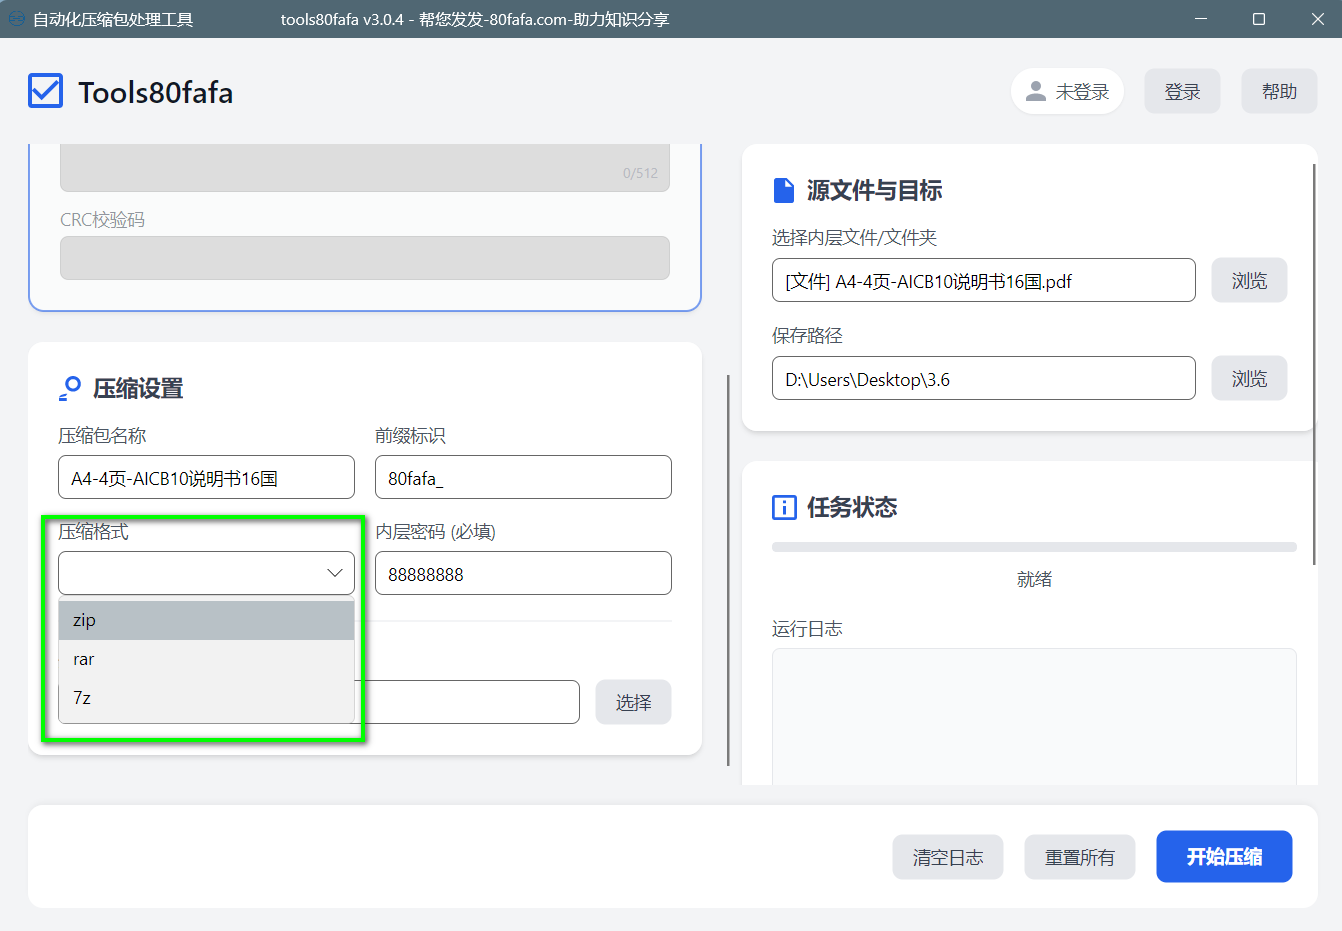Click the user avatar icon beside 未登录
The width and height of the screenshot is (1342, 931).
(1036, 91)
